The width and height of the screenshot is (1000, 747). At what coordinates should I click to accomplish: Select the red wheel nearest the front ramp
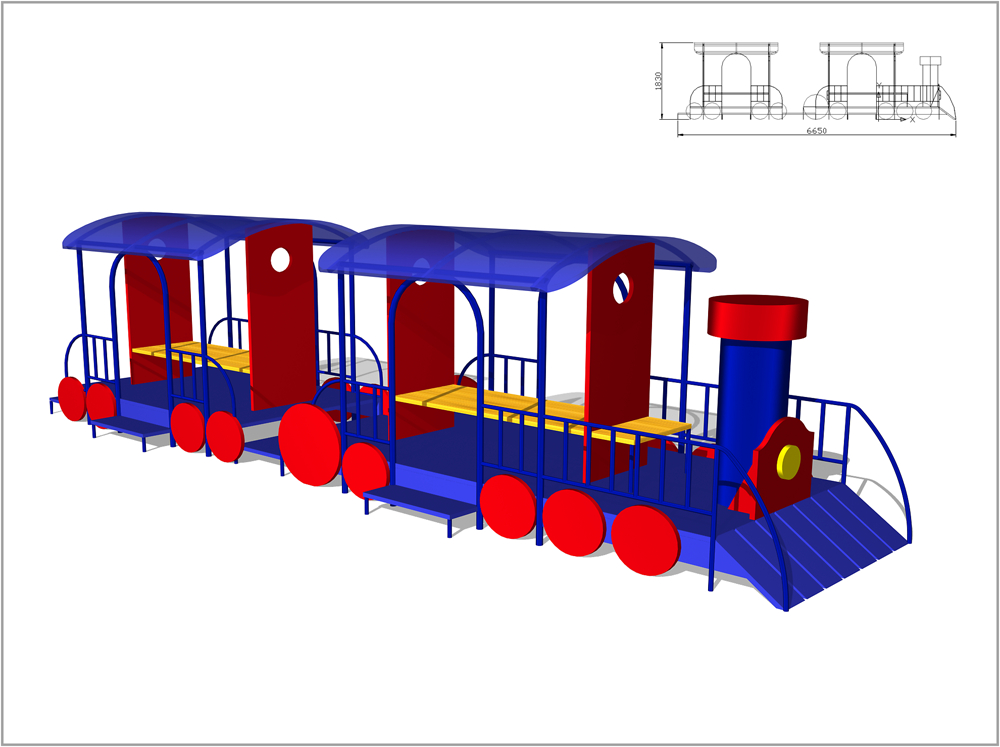coord(646,540)
